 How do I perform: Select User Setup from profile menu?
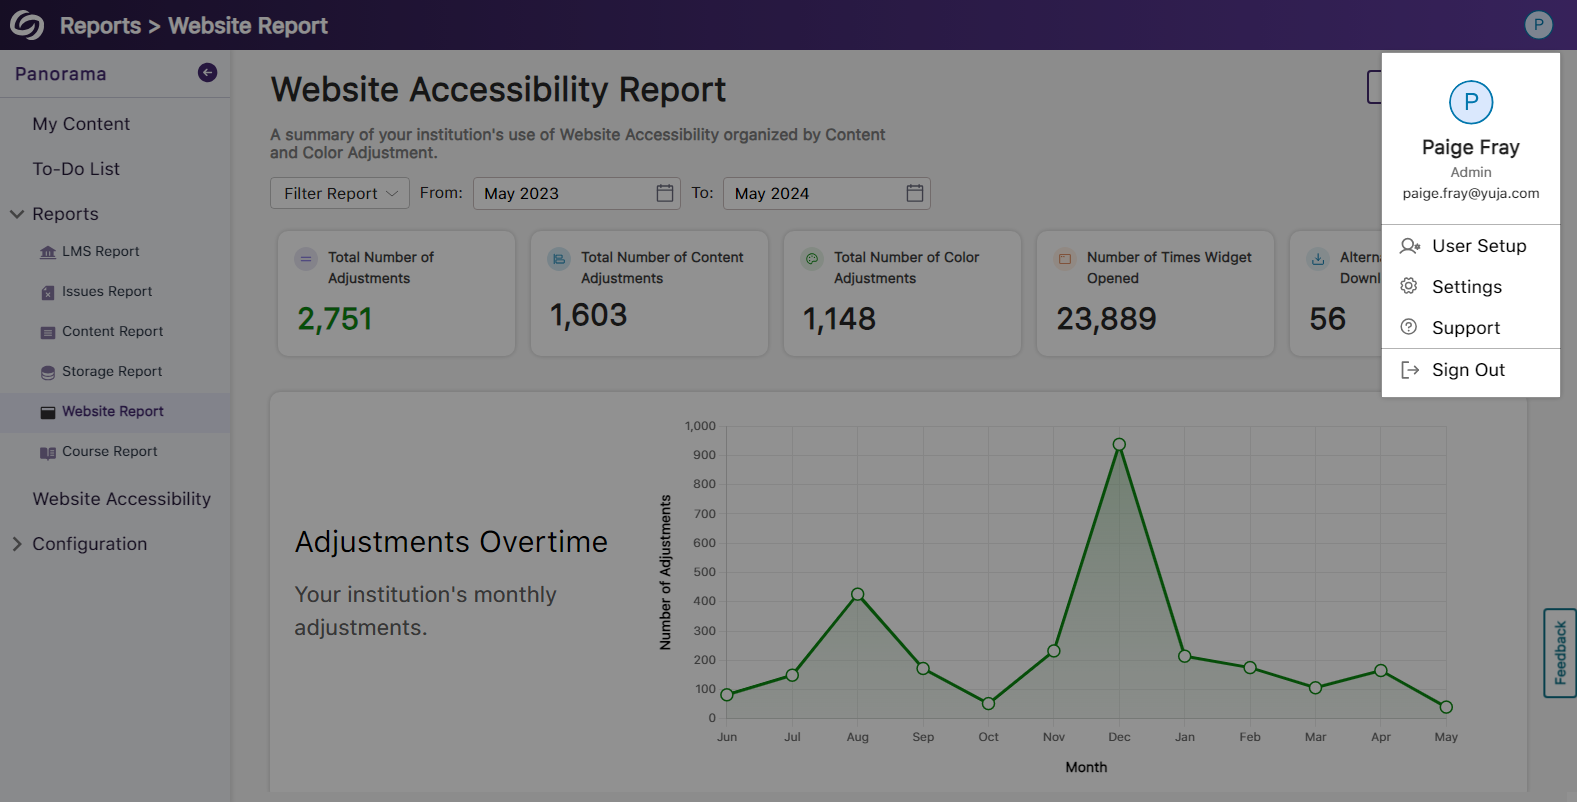(x=1478, y=246)
